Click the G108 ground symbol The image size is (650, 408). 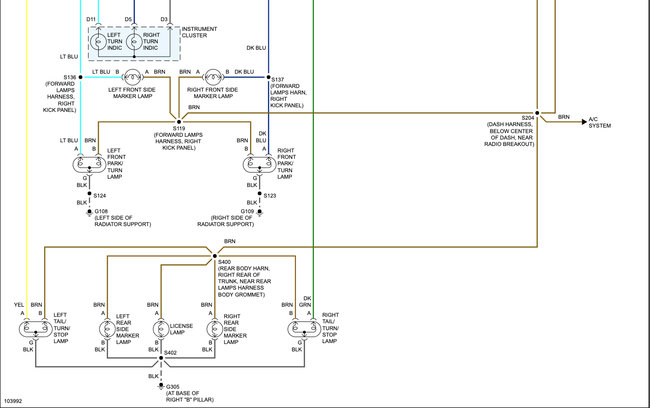point(89,212)
